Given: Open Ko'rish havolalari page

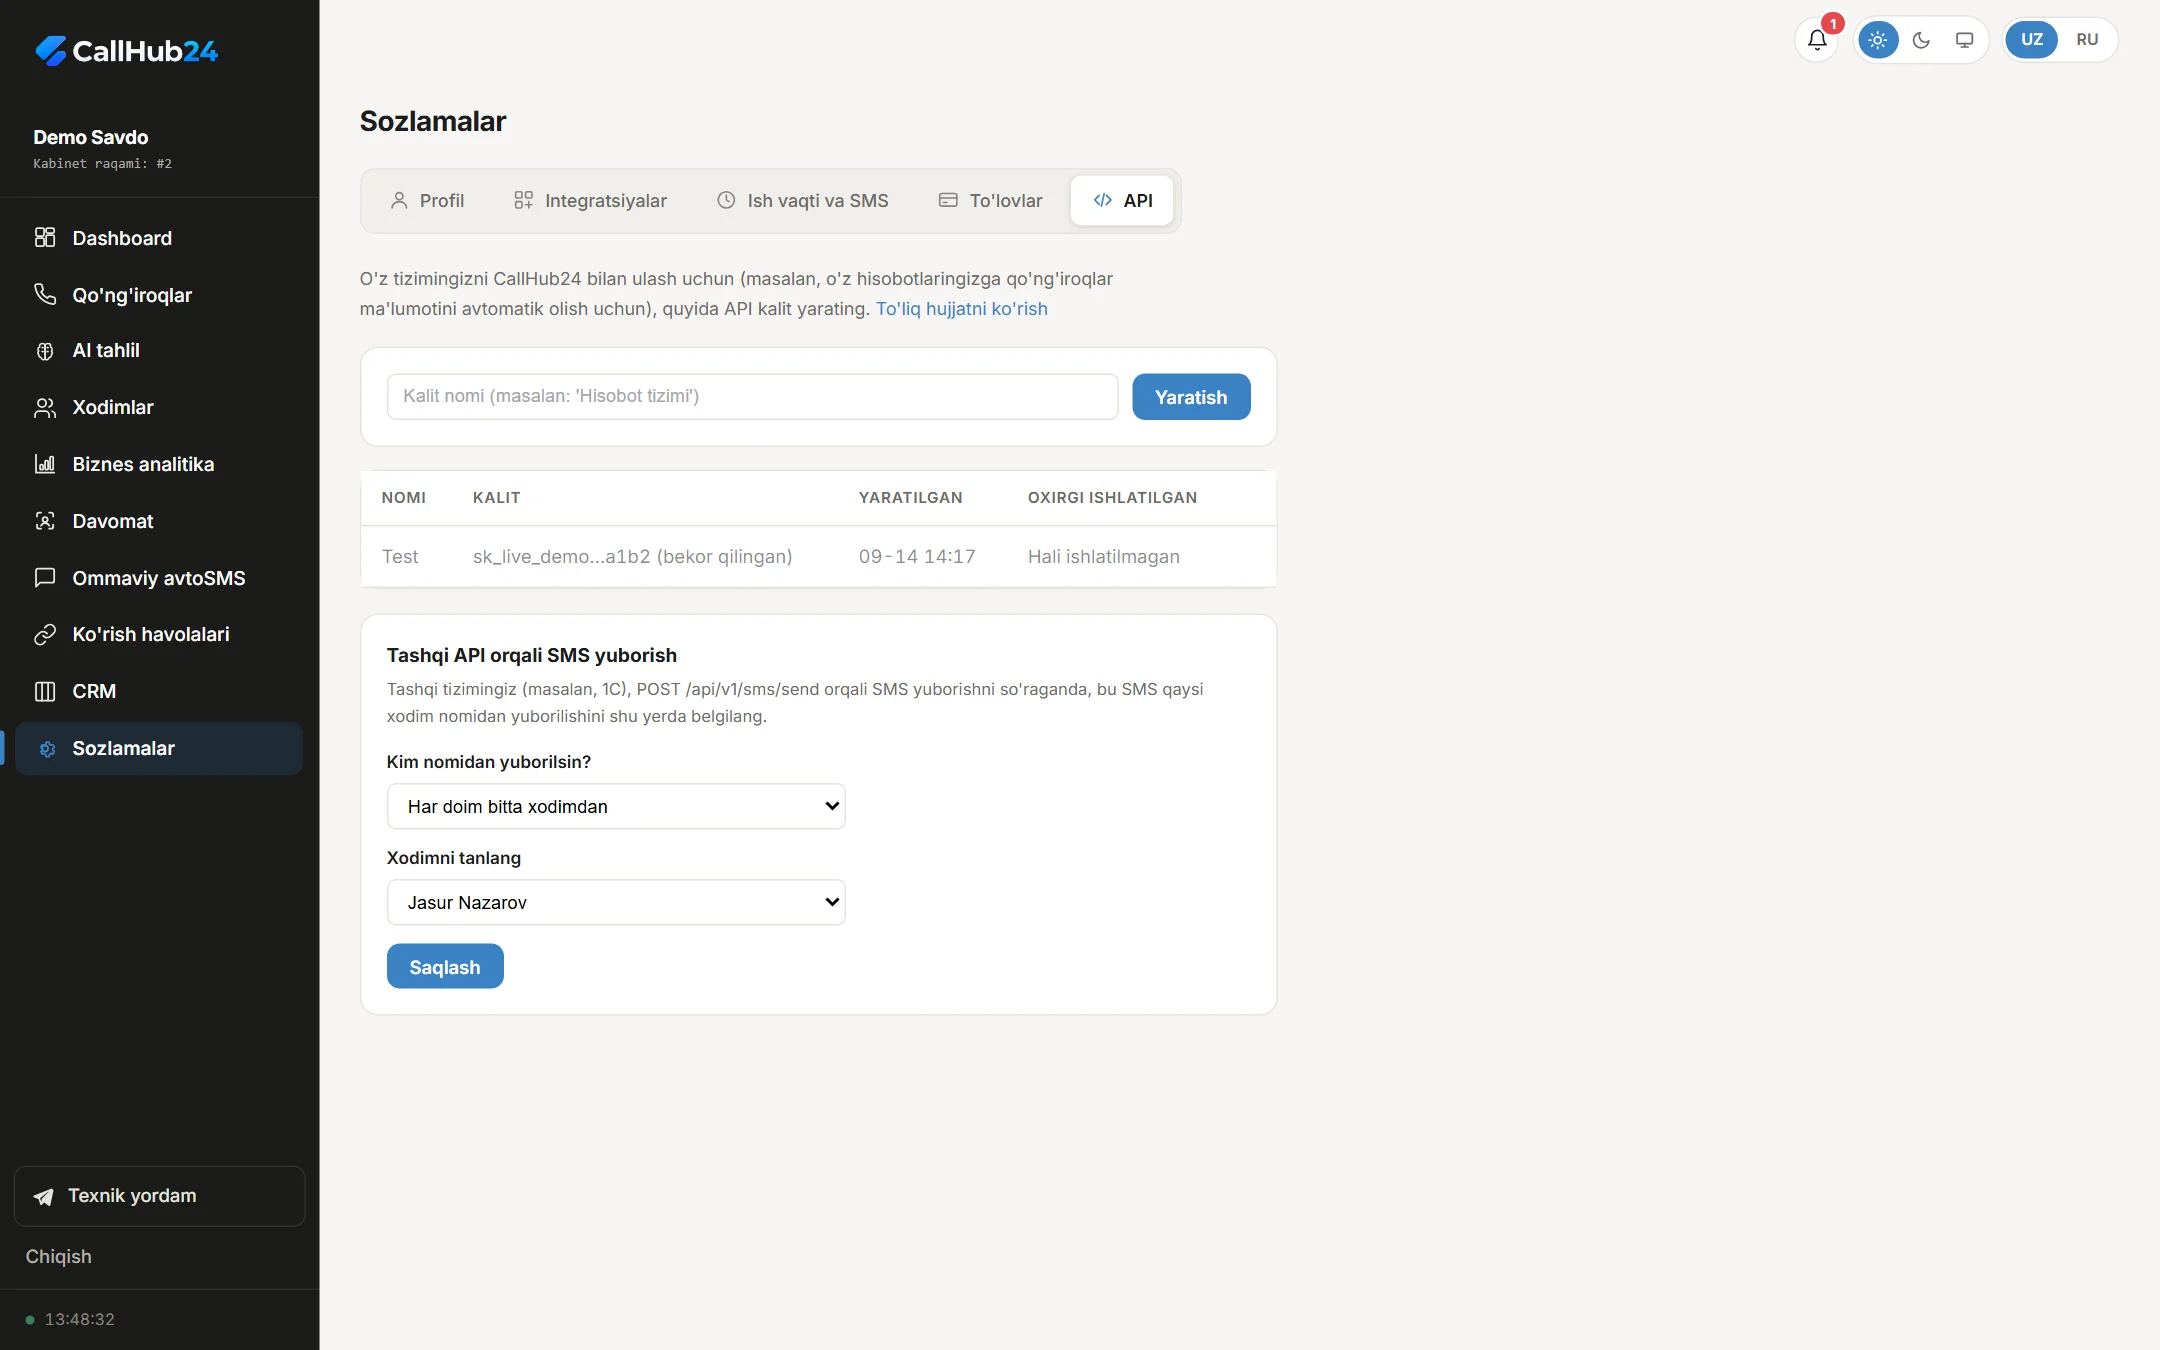Looking at the screenshot, I should (x=159, y=635).
